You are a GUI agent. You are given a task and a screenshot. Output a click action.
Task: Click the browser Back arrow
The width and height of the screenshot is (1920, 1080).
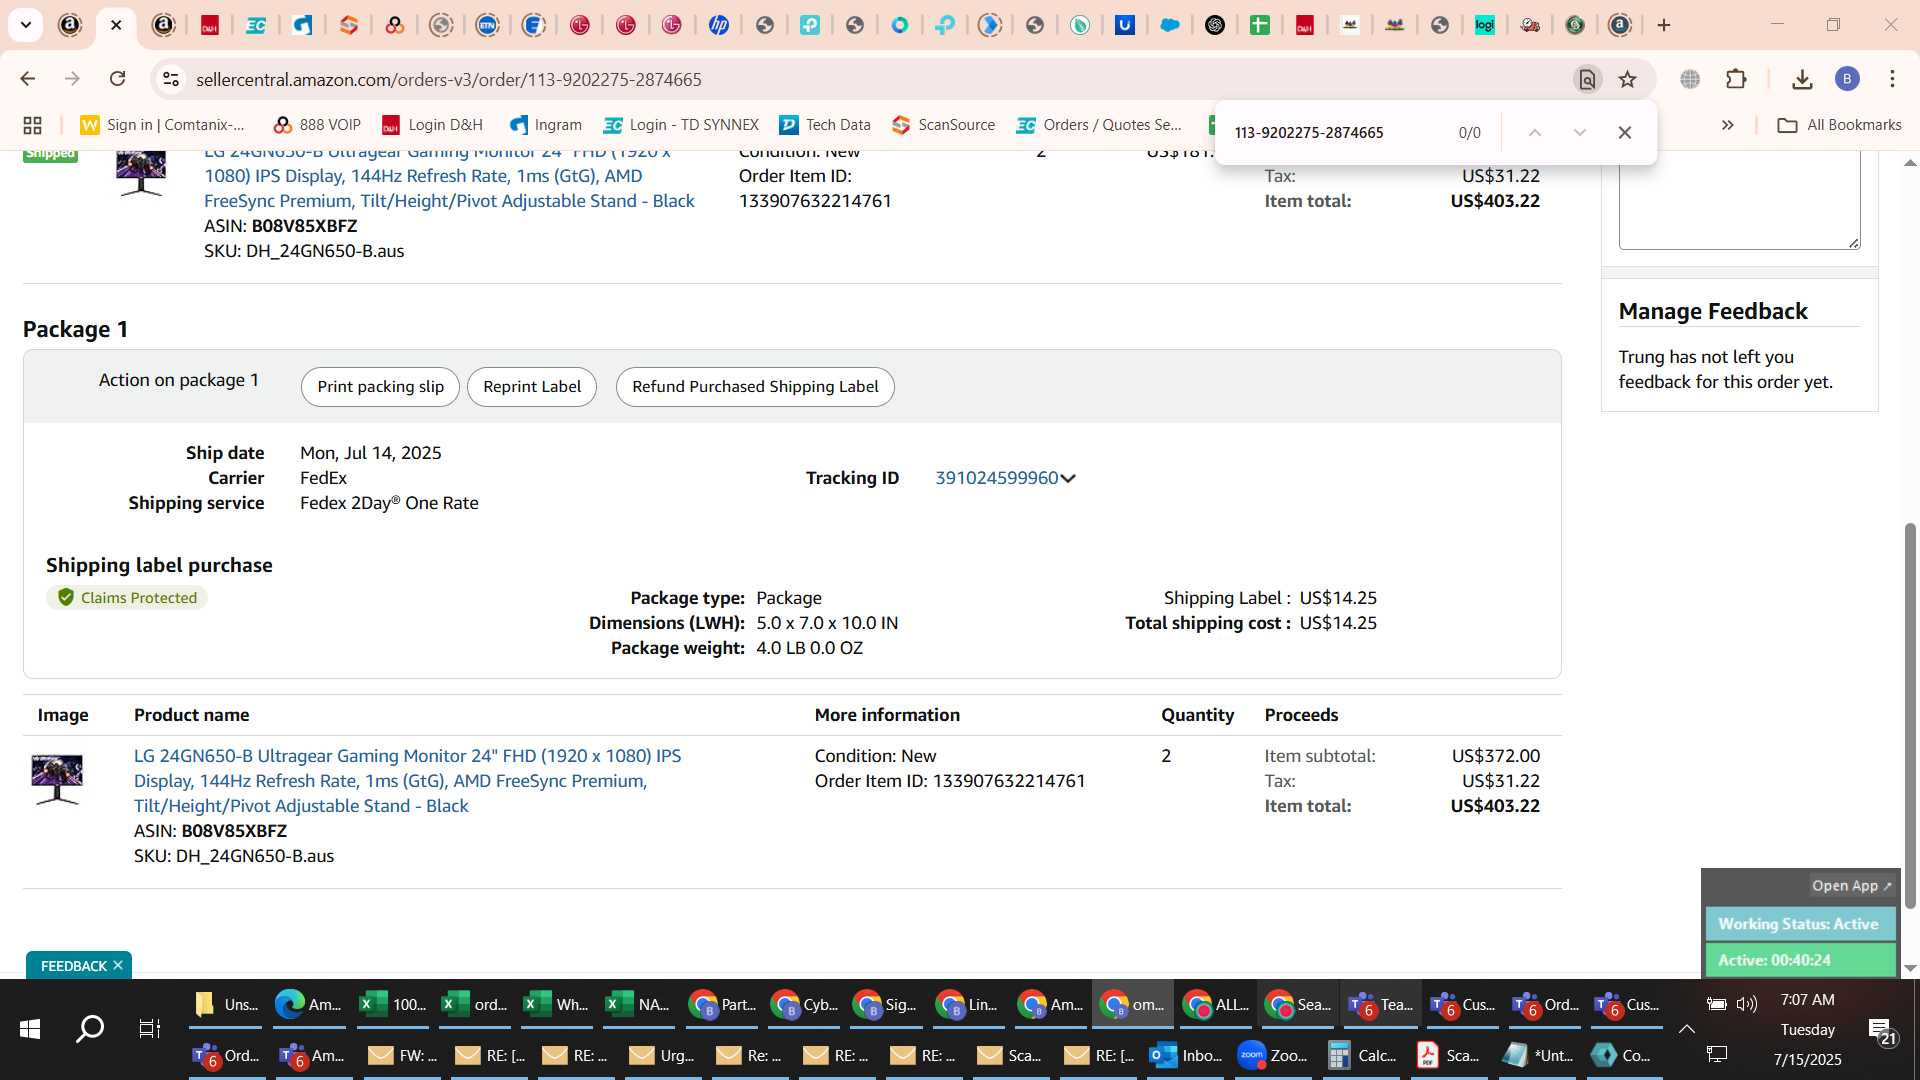28,79
